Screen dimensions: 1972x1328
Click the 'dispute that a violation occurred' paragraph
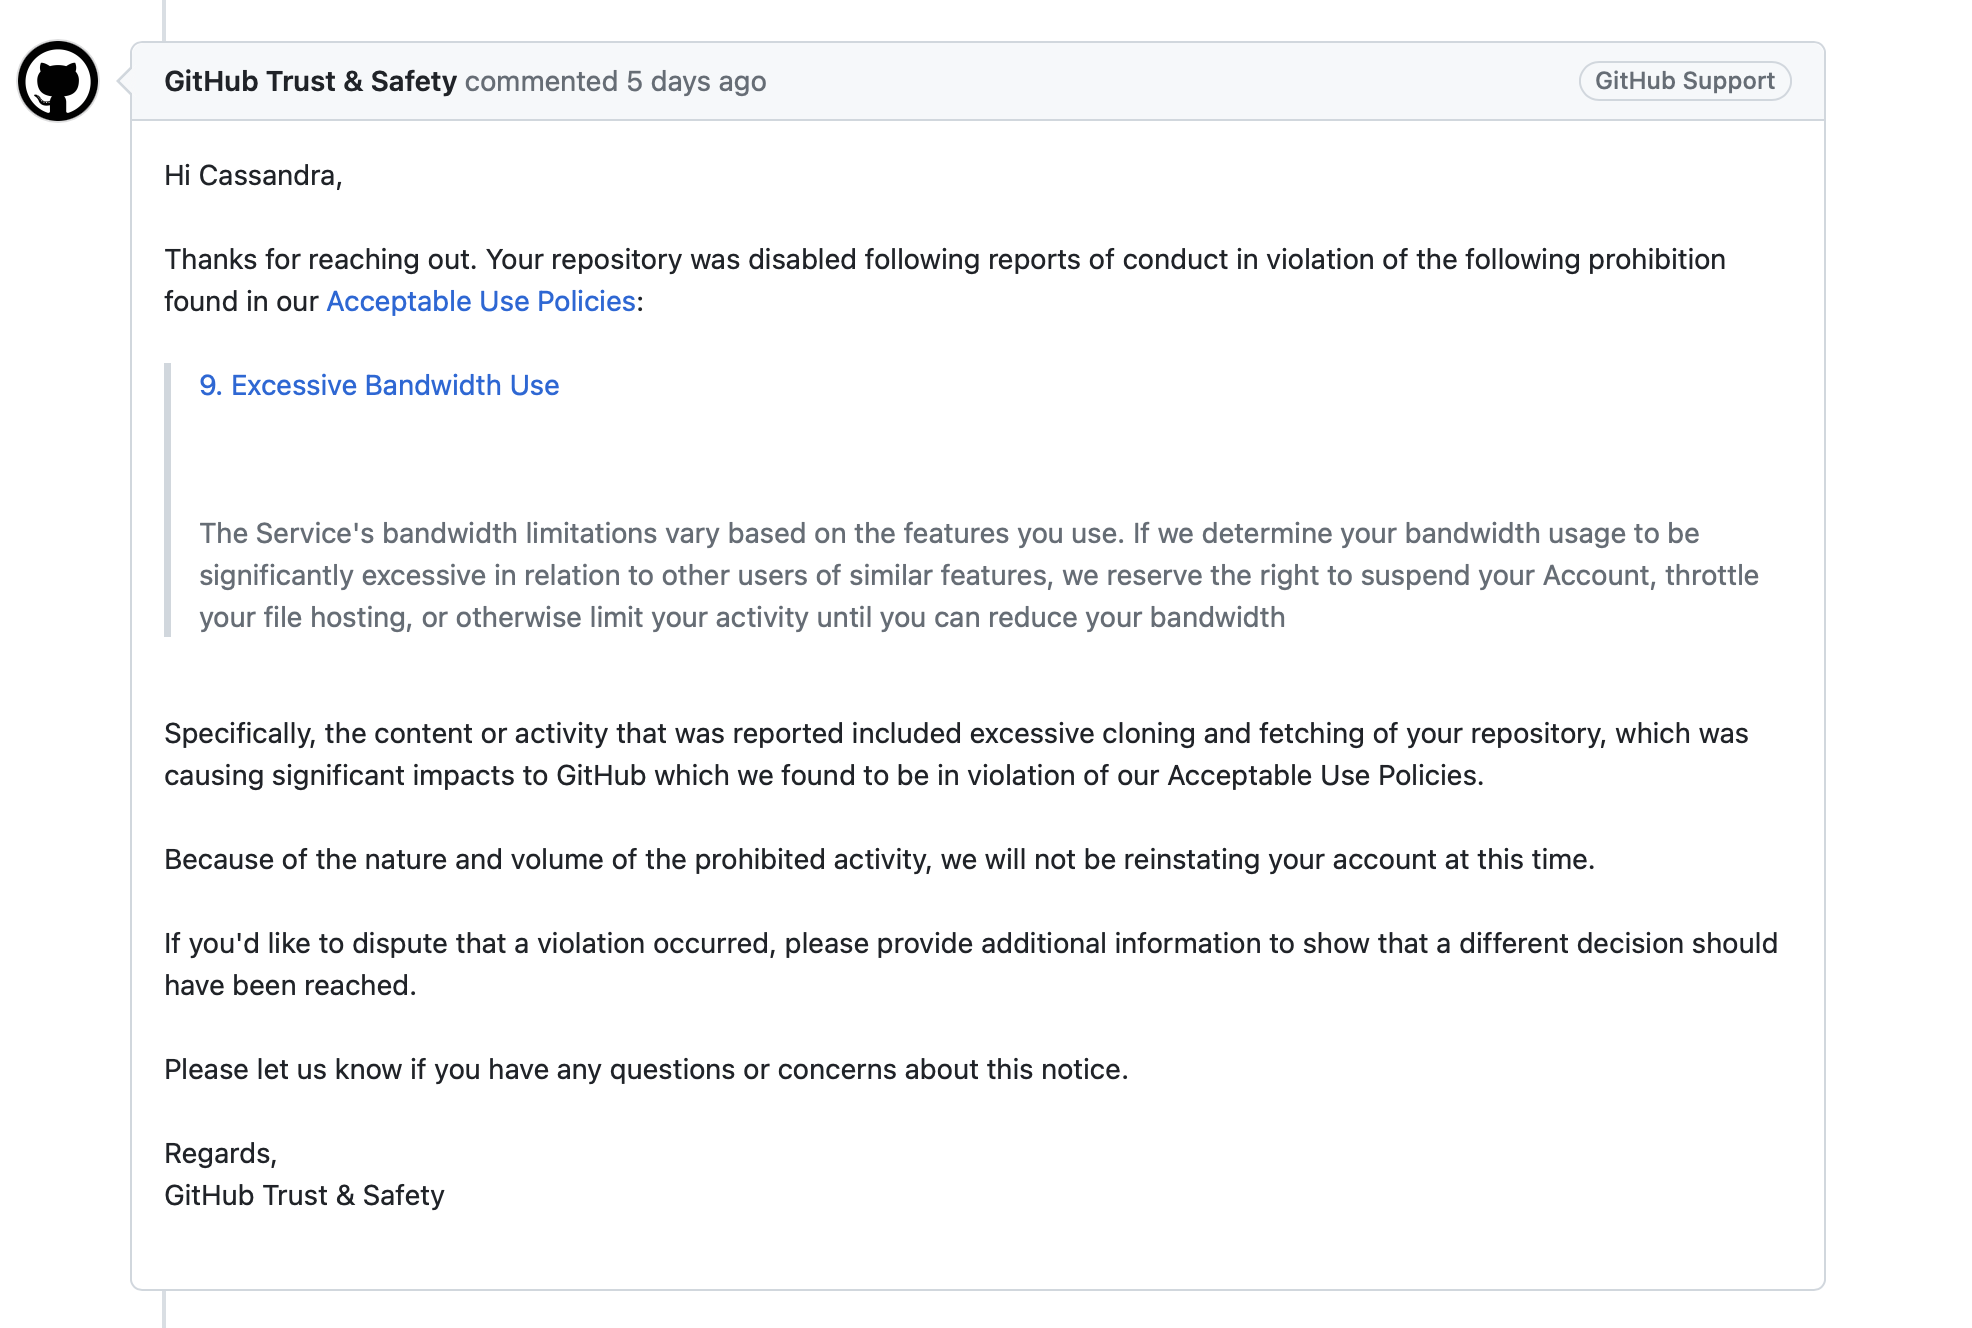[970, 944]
